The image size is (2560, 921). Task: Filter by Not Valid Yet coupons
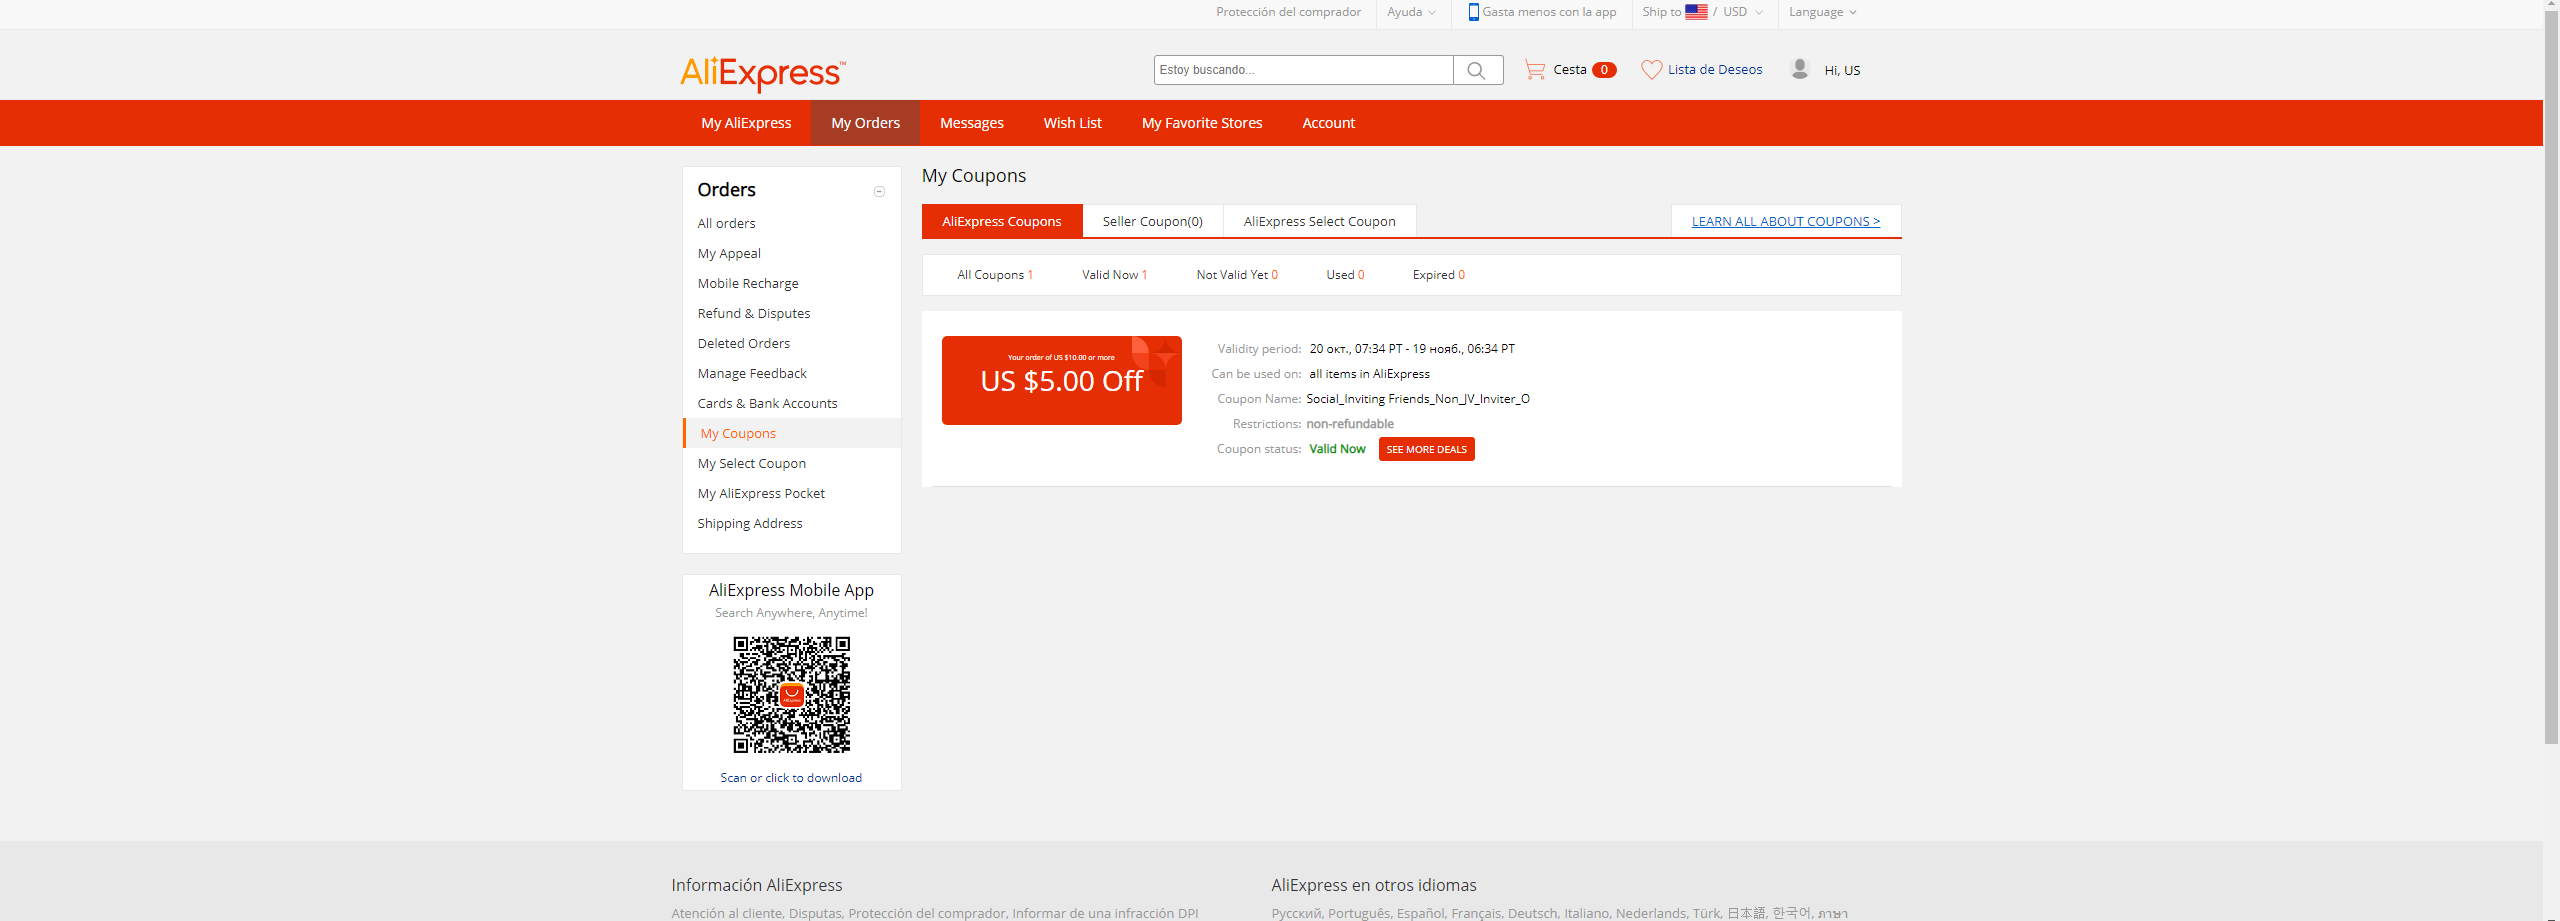tap(1237, 275)
